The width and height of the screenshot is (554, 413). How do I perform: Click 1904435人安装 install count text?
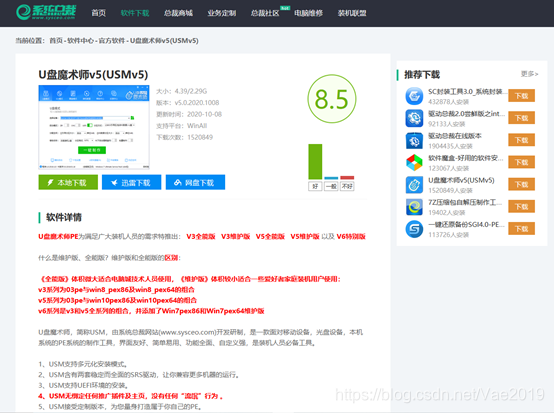point(450,146)
